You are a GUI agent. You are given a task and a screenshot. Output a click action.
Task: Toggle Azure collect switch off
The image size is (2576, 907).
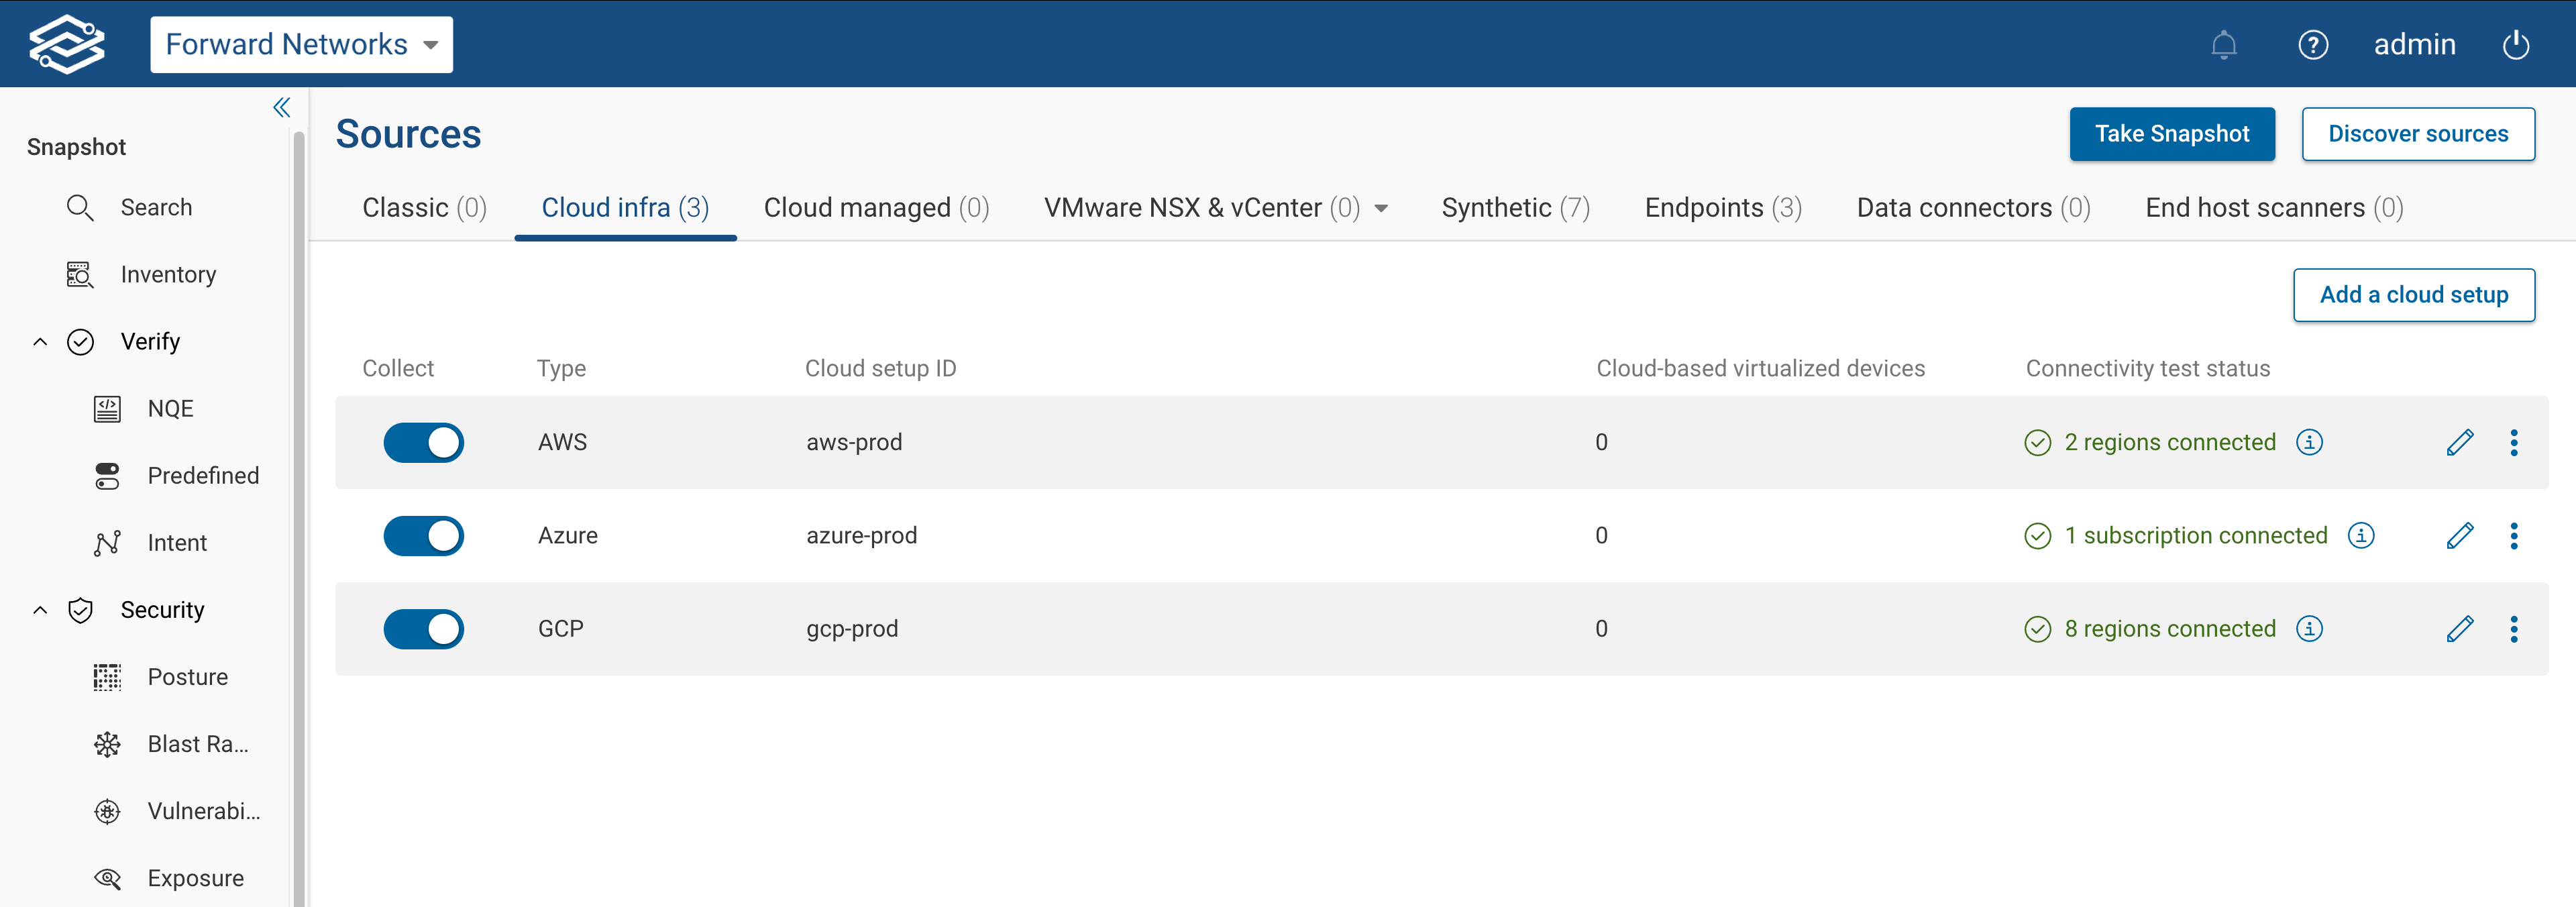[424, 536]
